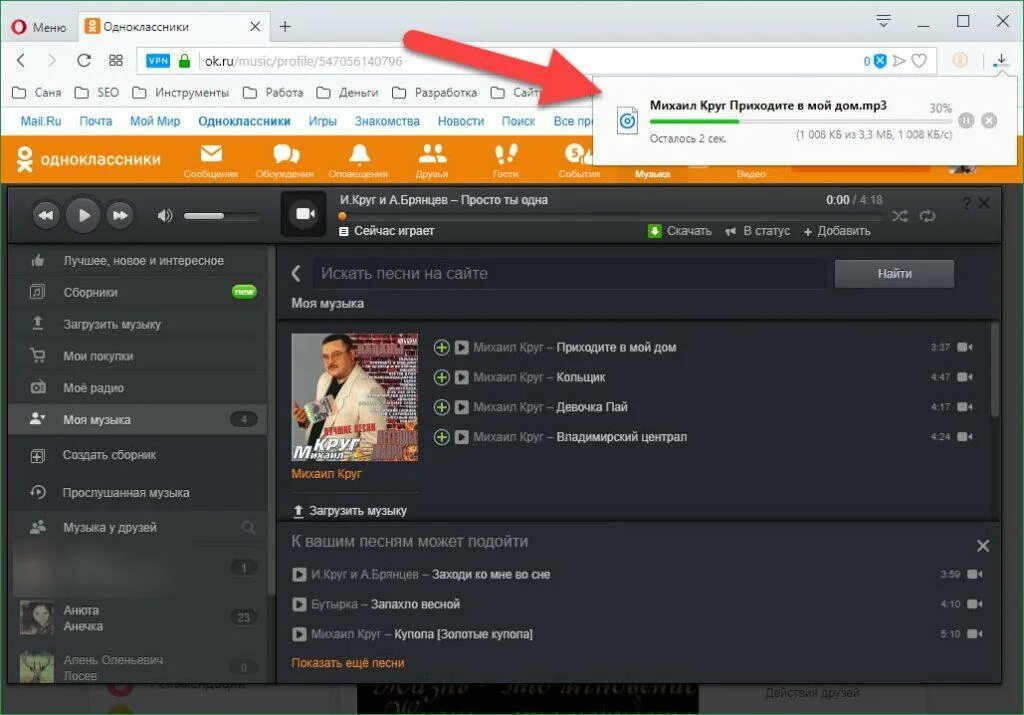Open video clip icon beside track title
This screenshot has width=1024, height=715.
tap(304, 214)
